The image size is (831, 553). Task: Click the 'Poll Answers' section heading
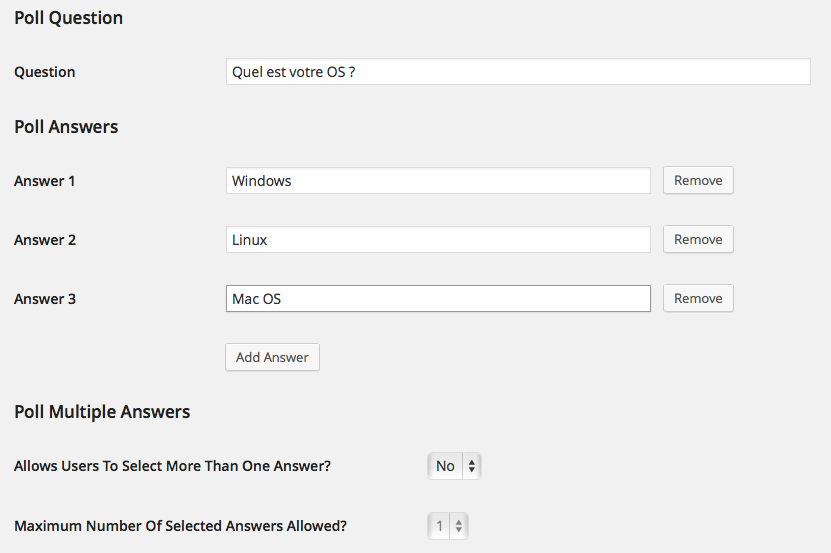click(x=66, y=127)
